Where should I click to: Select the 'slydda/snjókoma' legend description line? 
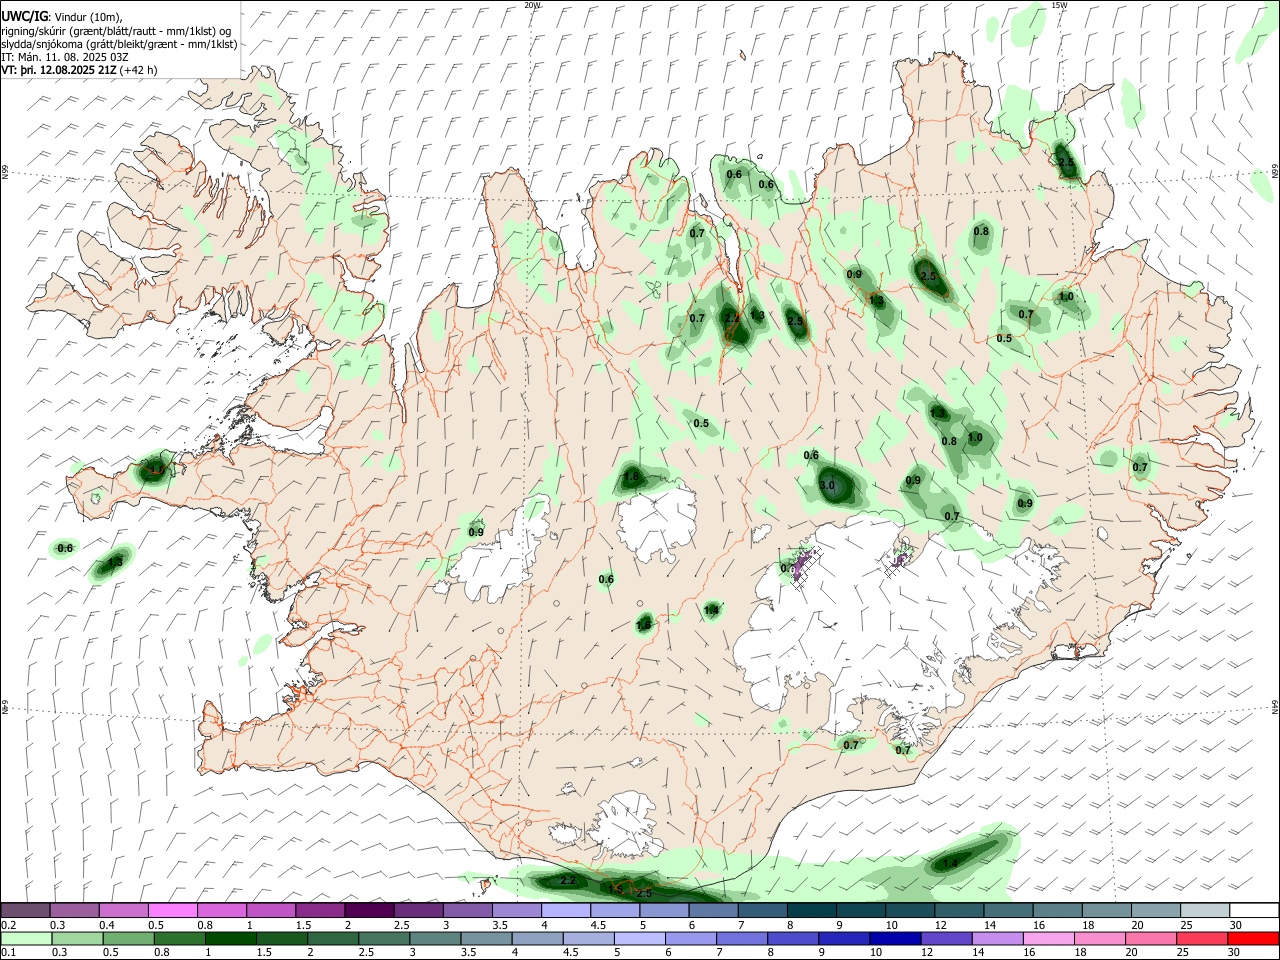(119, 44)
